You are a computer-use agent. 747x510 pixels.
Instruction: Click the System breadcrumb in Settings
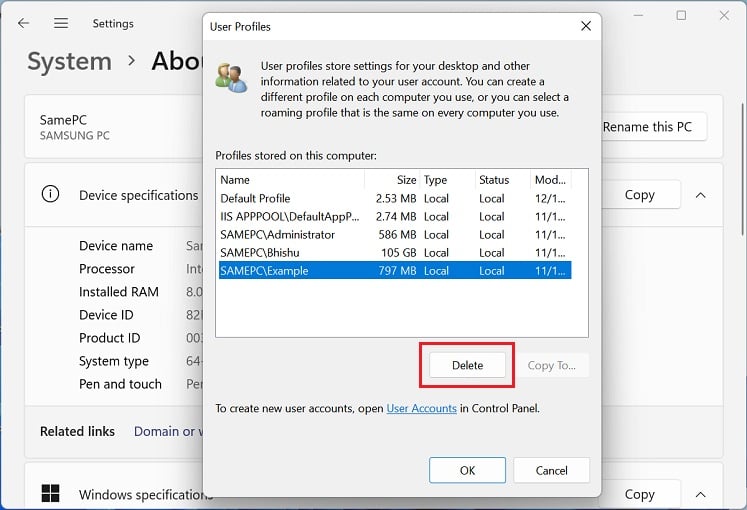click(70, 61)
